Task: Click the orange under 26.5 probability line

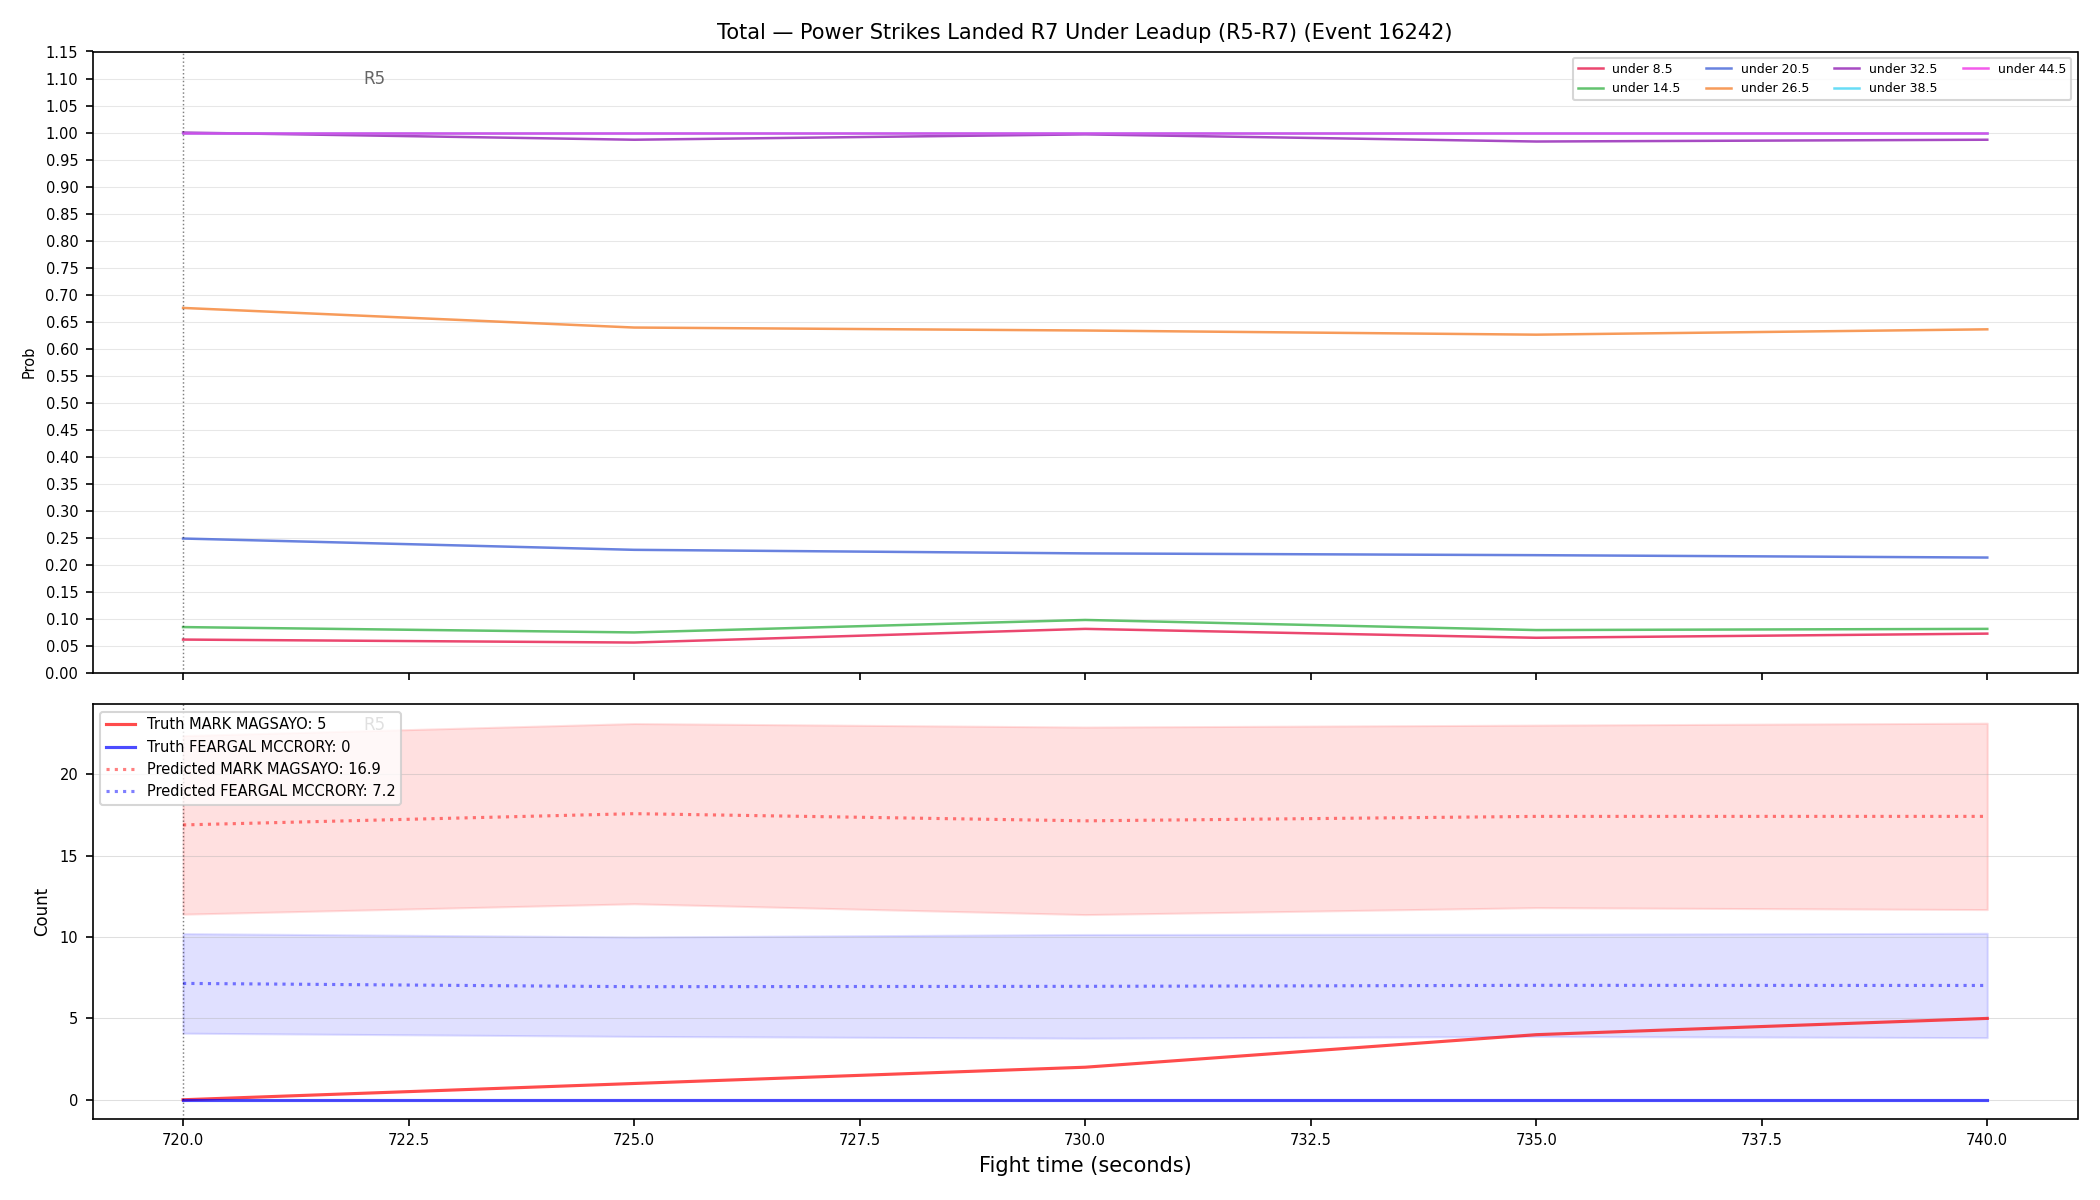Action: pos(1085,331)
